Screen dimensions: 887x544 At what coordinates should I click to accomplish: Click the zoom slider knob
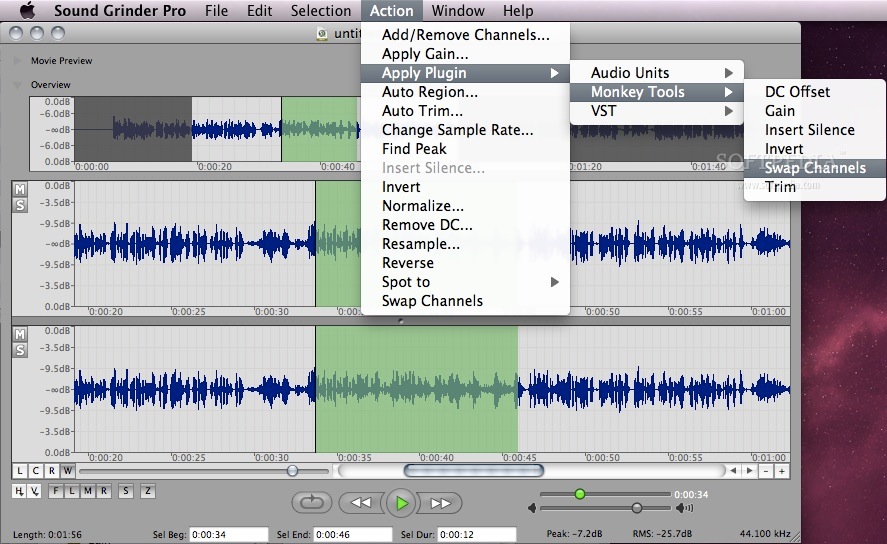[292, 470]
